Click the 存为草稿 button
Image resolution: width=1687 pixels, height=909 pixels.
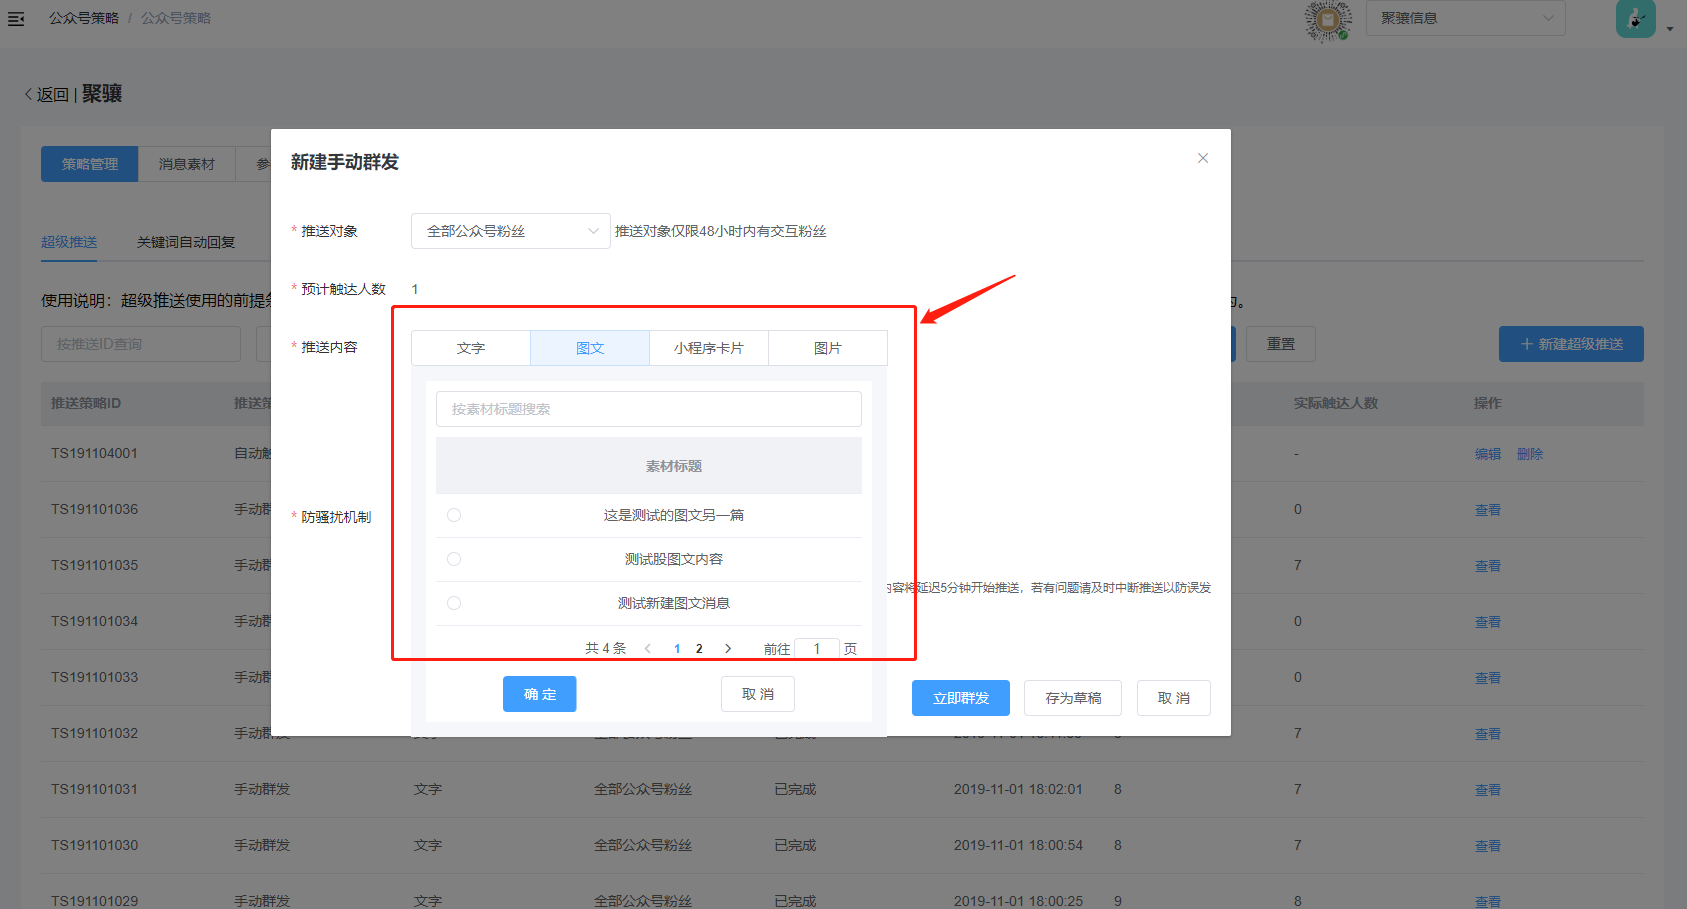tap(1072, 698)
